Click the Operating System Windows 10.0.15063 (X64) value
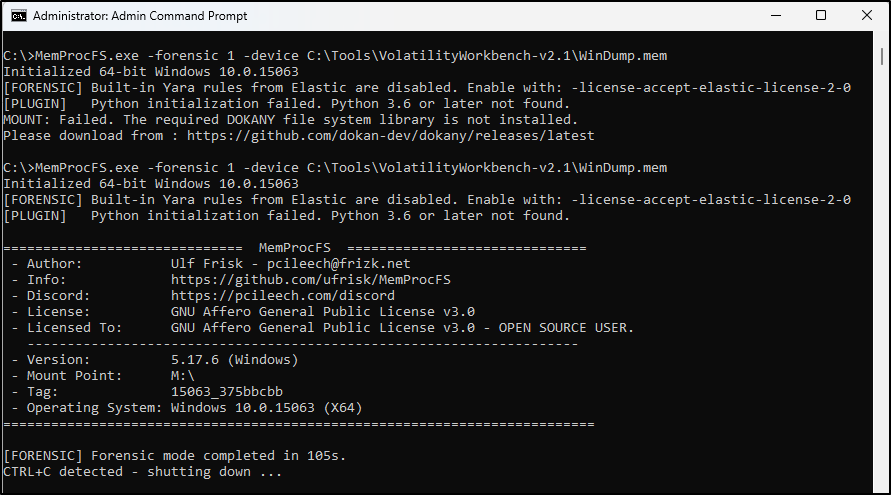 [x=266, y=408]
